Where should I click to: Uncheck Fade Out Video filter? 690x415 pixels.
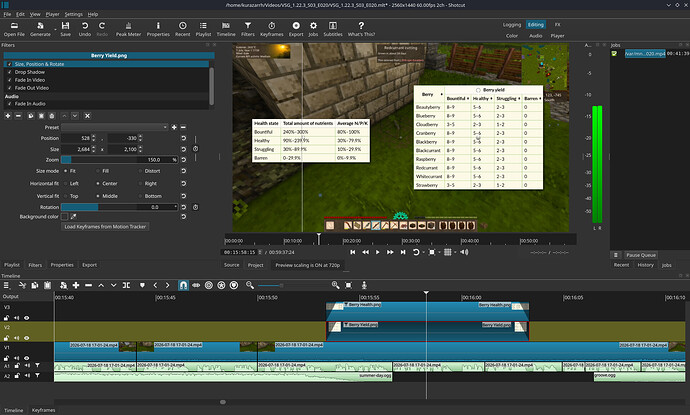(x=10, y=88)
